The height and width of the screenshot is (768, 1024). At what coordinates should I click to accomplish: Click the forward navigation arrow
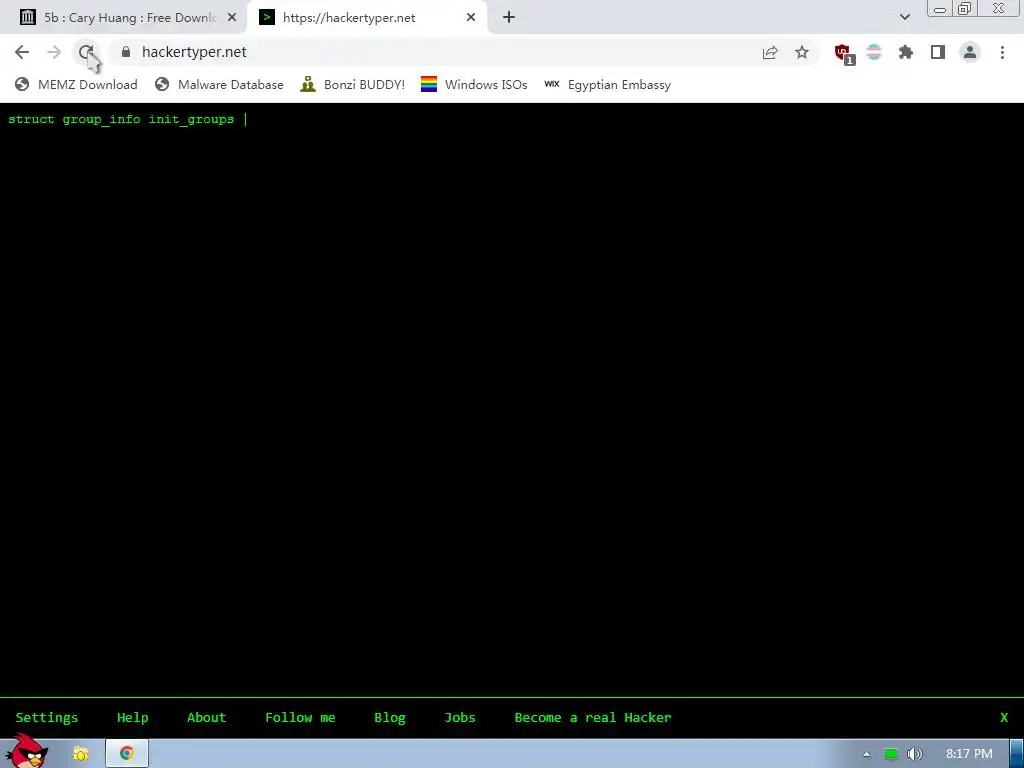click(x=54, y=52)
